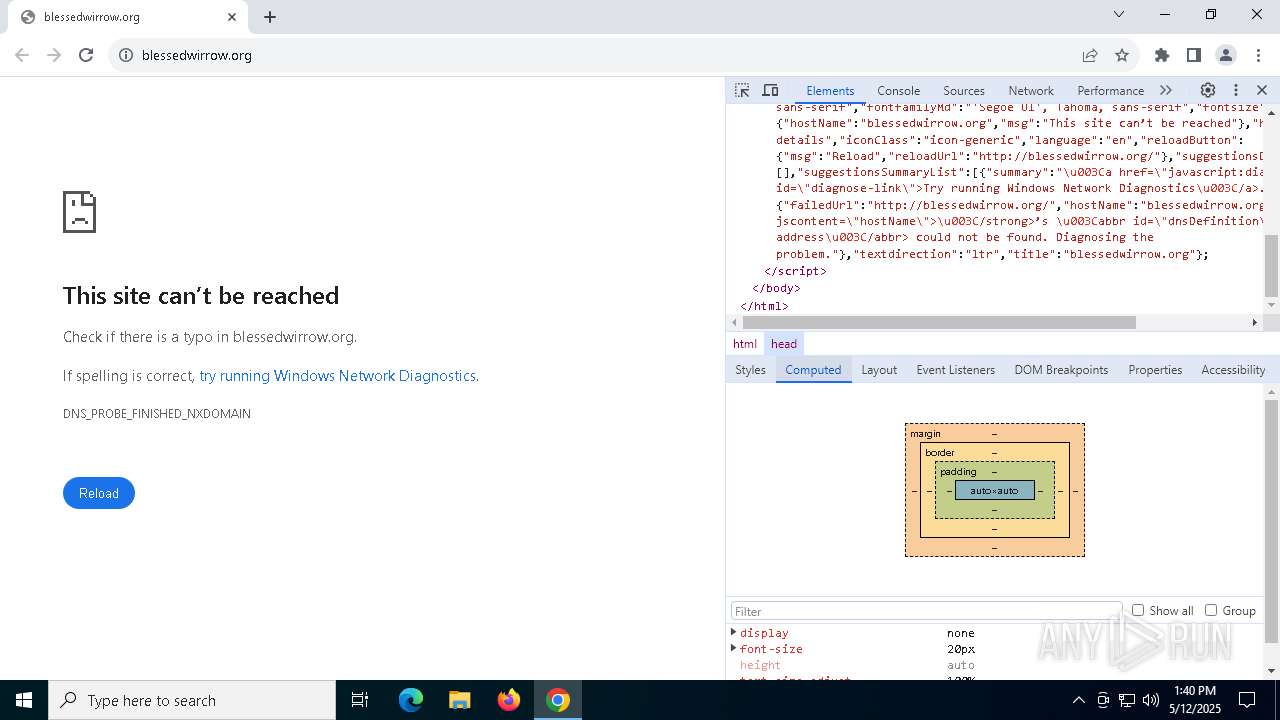Click the taskbar search box
1280x720 pixels.
click(x=192, y=700)
